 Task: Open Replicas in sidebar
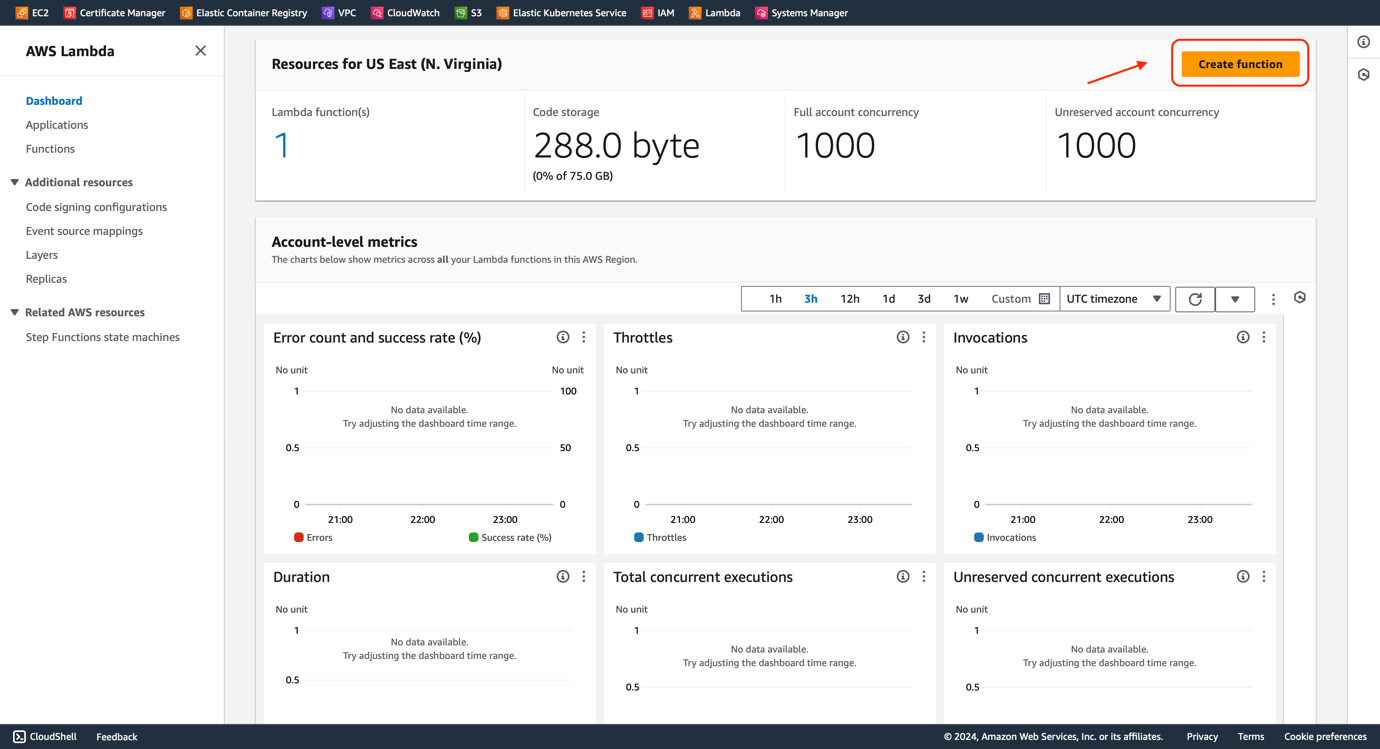pyautogui.click(x=46, y=279)
